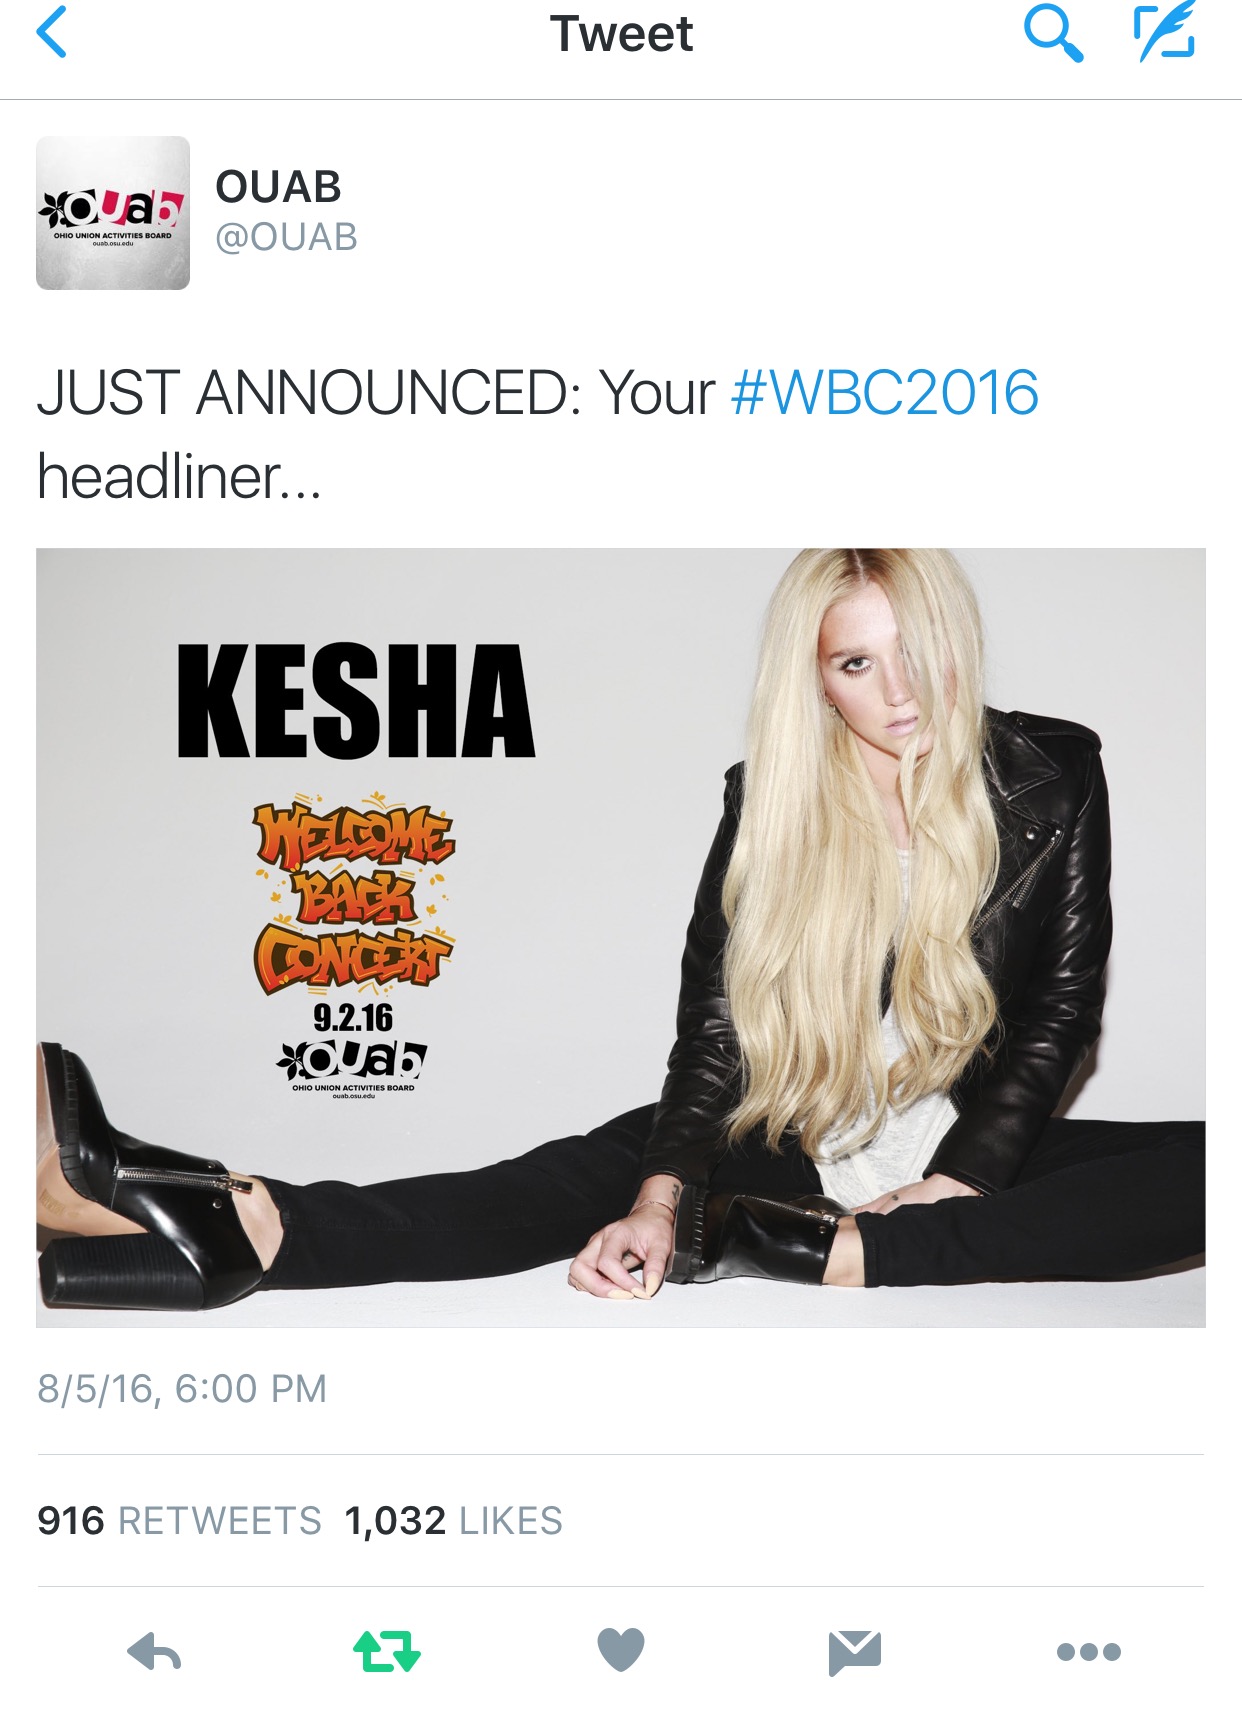Compose a new tweet with feather icon
Image resolution: width=1242 pixels, height=1718 pixels.
pyautogui.click(x=1165, y=32)
